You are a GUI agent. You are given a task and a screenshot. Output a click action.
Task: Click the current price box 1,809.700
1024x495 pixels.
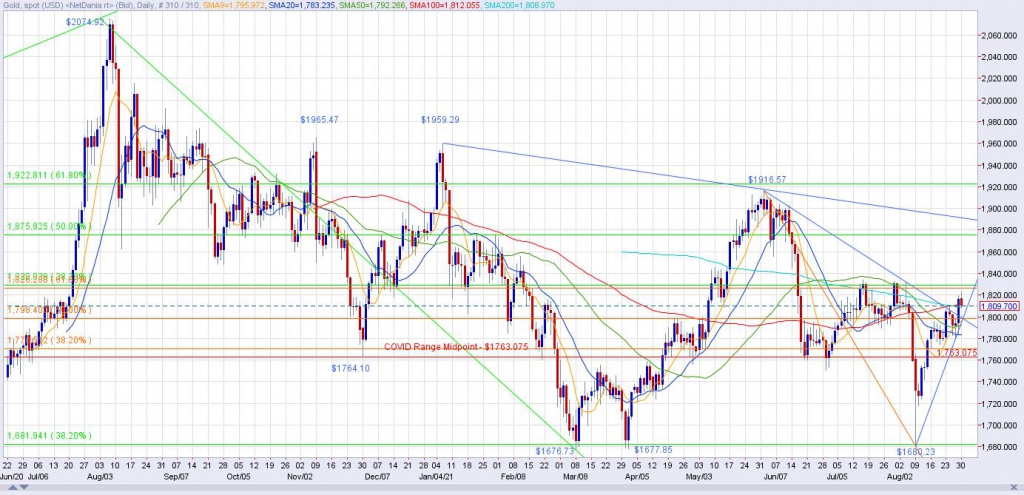click(x=1000, y=306)
